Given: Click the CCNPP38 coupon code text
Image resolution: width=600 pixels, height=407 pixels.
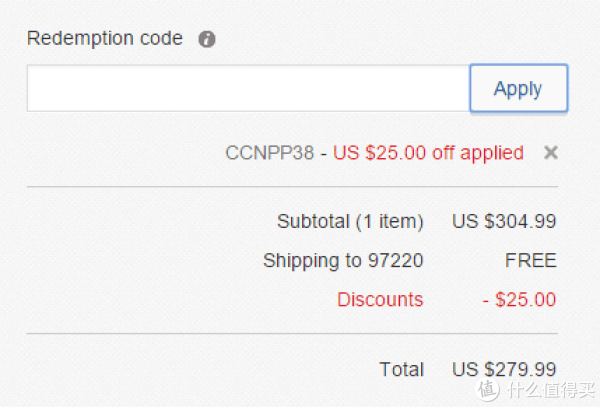Looking at the screenshot, I should click(x=269, y=153).
